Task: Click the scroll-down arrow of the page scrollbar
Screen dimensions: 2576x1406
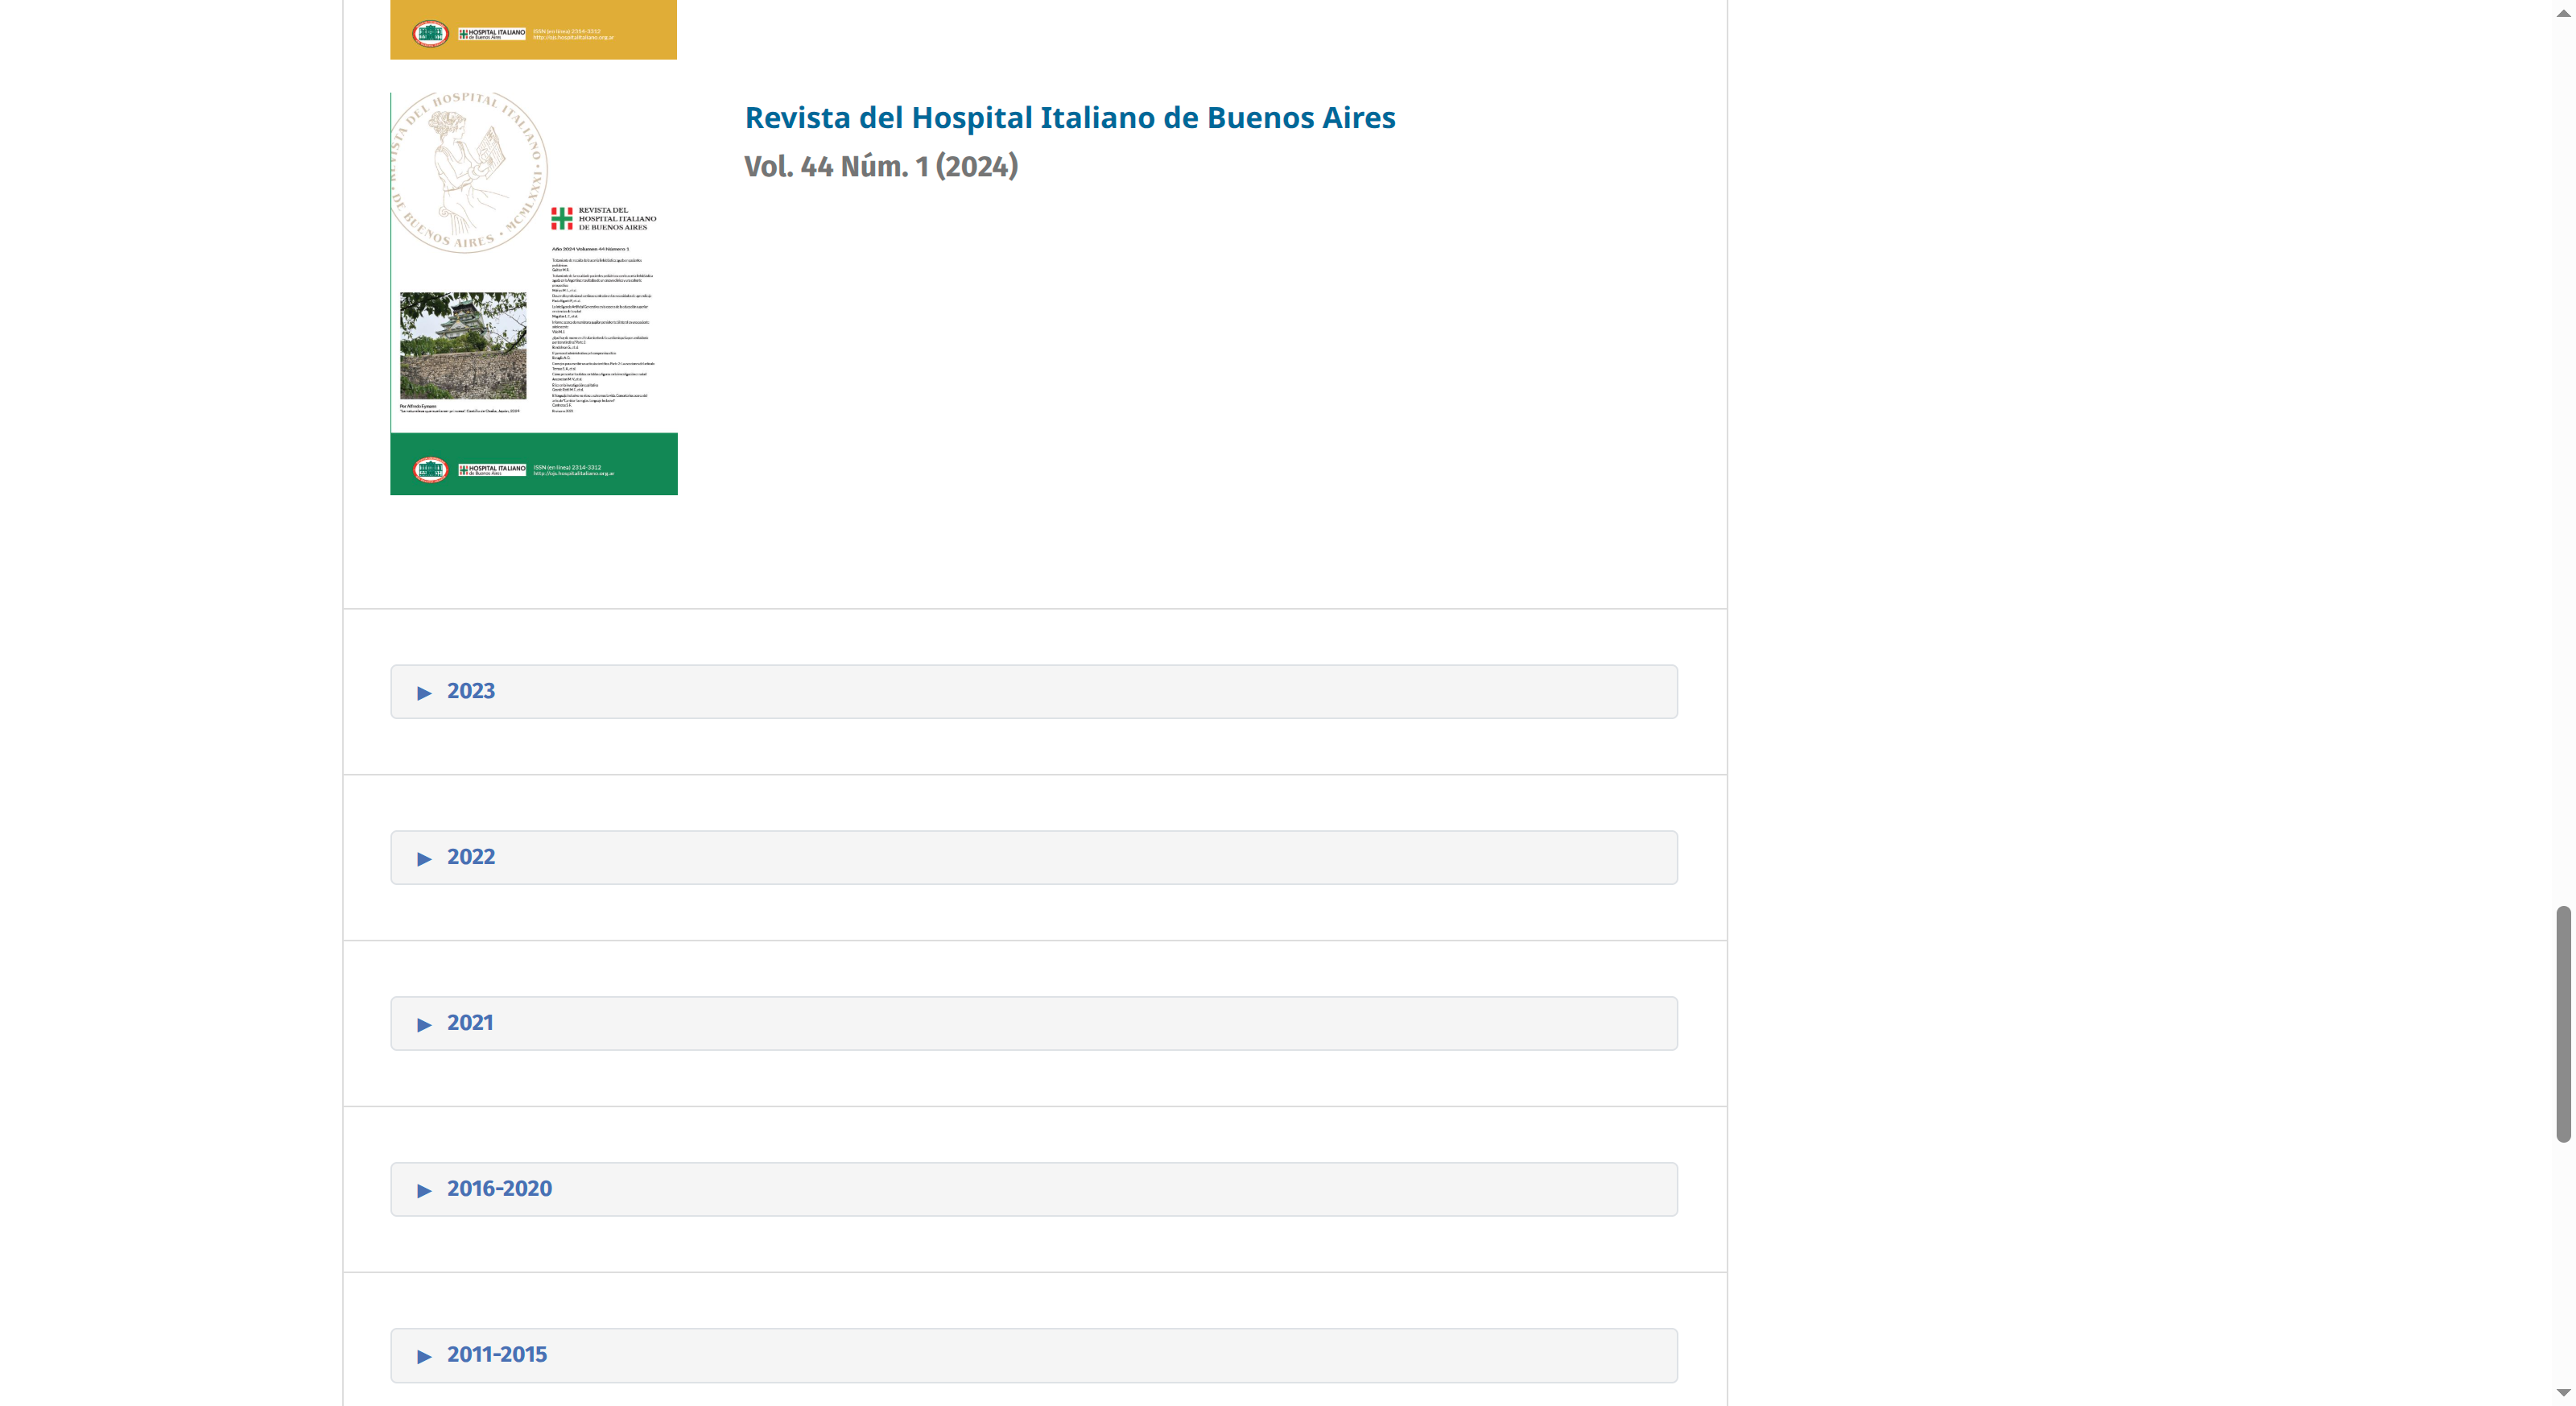Action: (2563, 1392)
